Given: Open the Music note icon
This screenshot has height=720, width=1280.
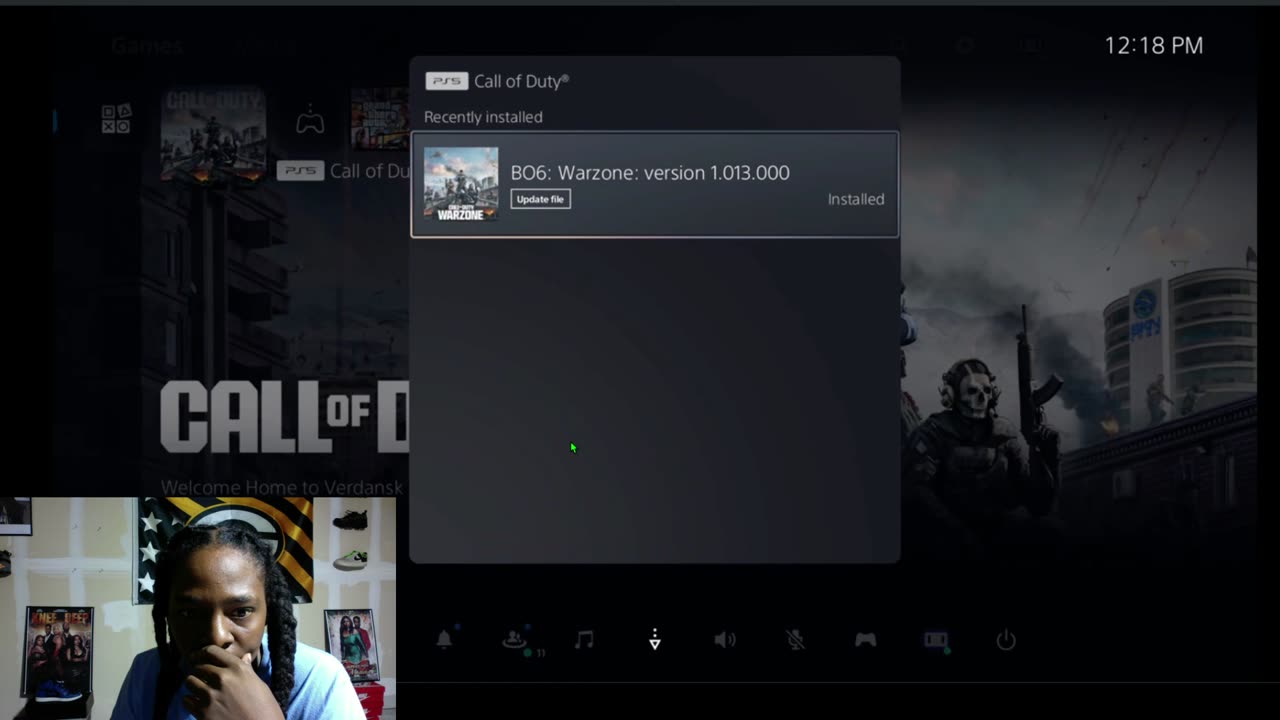Looking at the screenshot, I should [585, 640].
